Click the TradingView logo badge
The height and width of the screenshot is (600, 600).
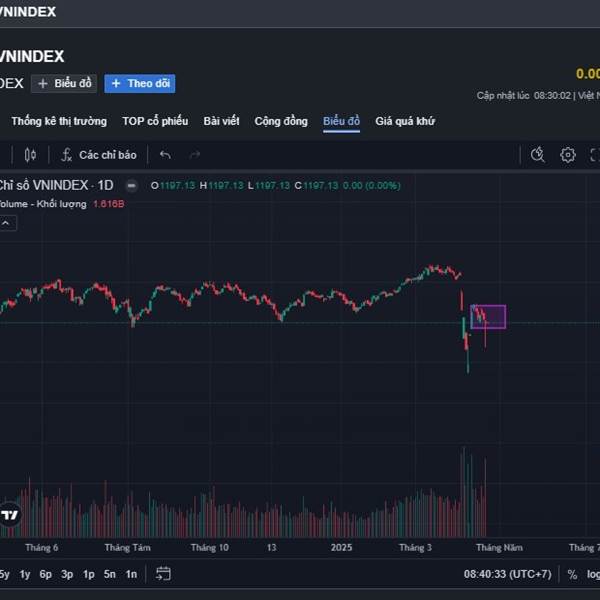pos(10,515)
